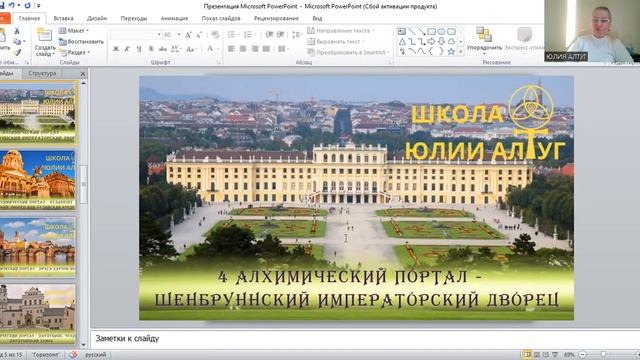Open the Переходы ribbon tab
The height and width of the screenshot is (360, 640).
click(x=133, y=18)
